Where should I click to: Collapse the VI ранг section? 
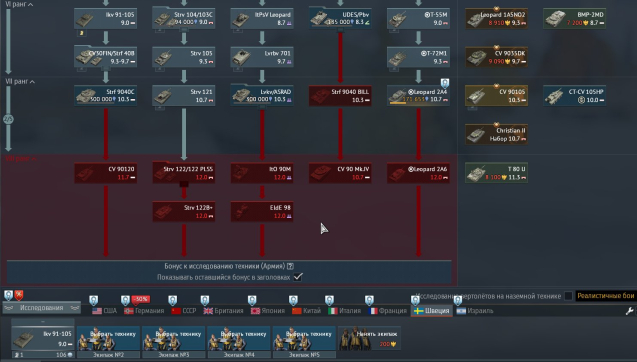click(x=19, y=4)
